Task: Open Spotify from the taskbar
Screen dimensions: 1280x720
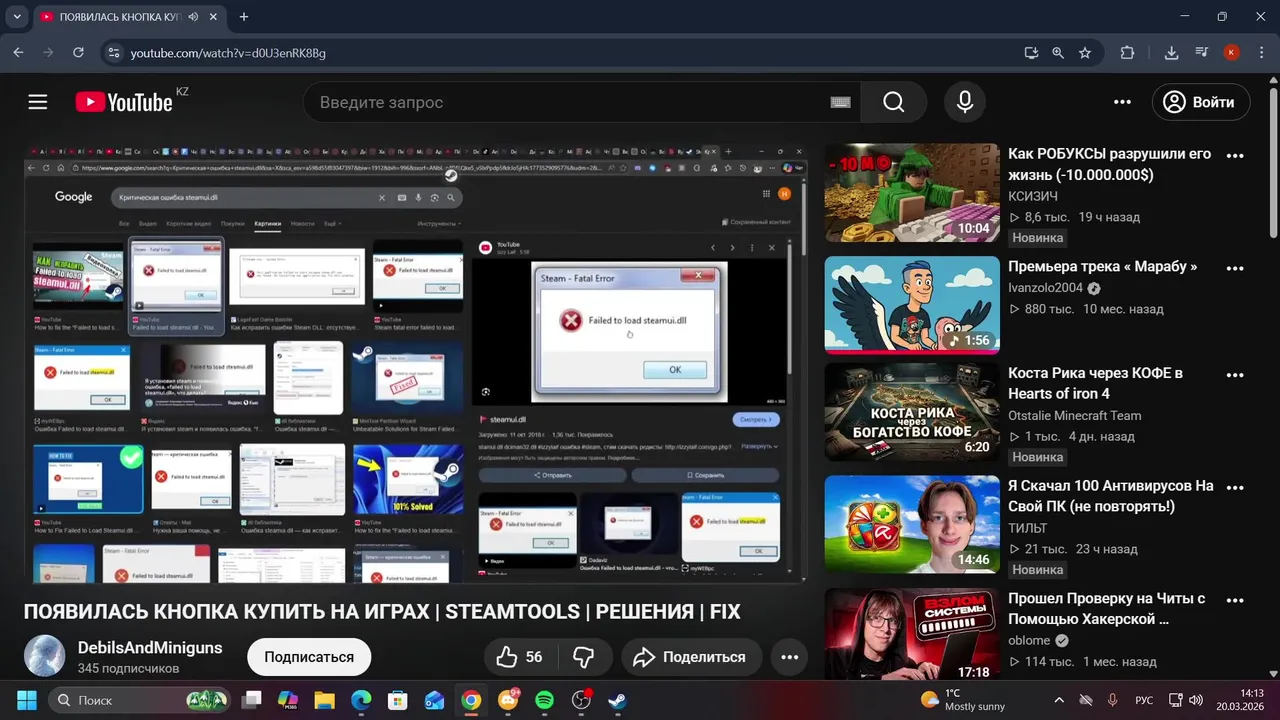Action: pyautogui.click(x=544, y=700)
